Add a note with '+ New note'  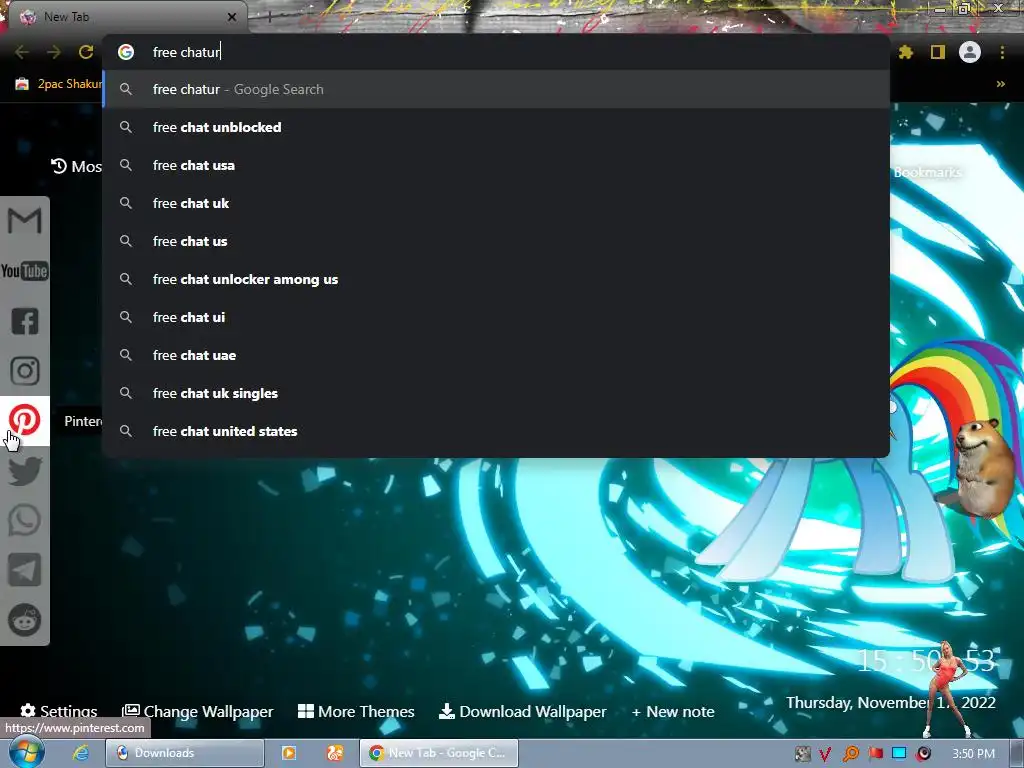[x=673, y=711]
